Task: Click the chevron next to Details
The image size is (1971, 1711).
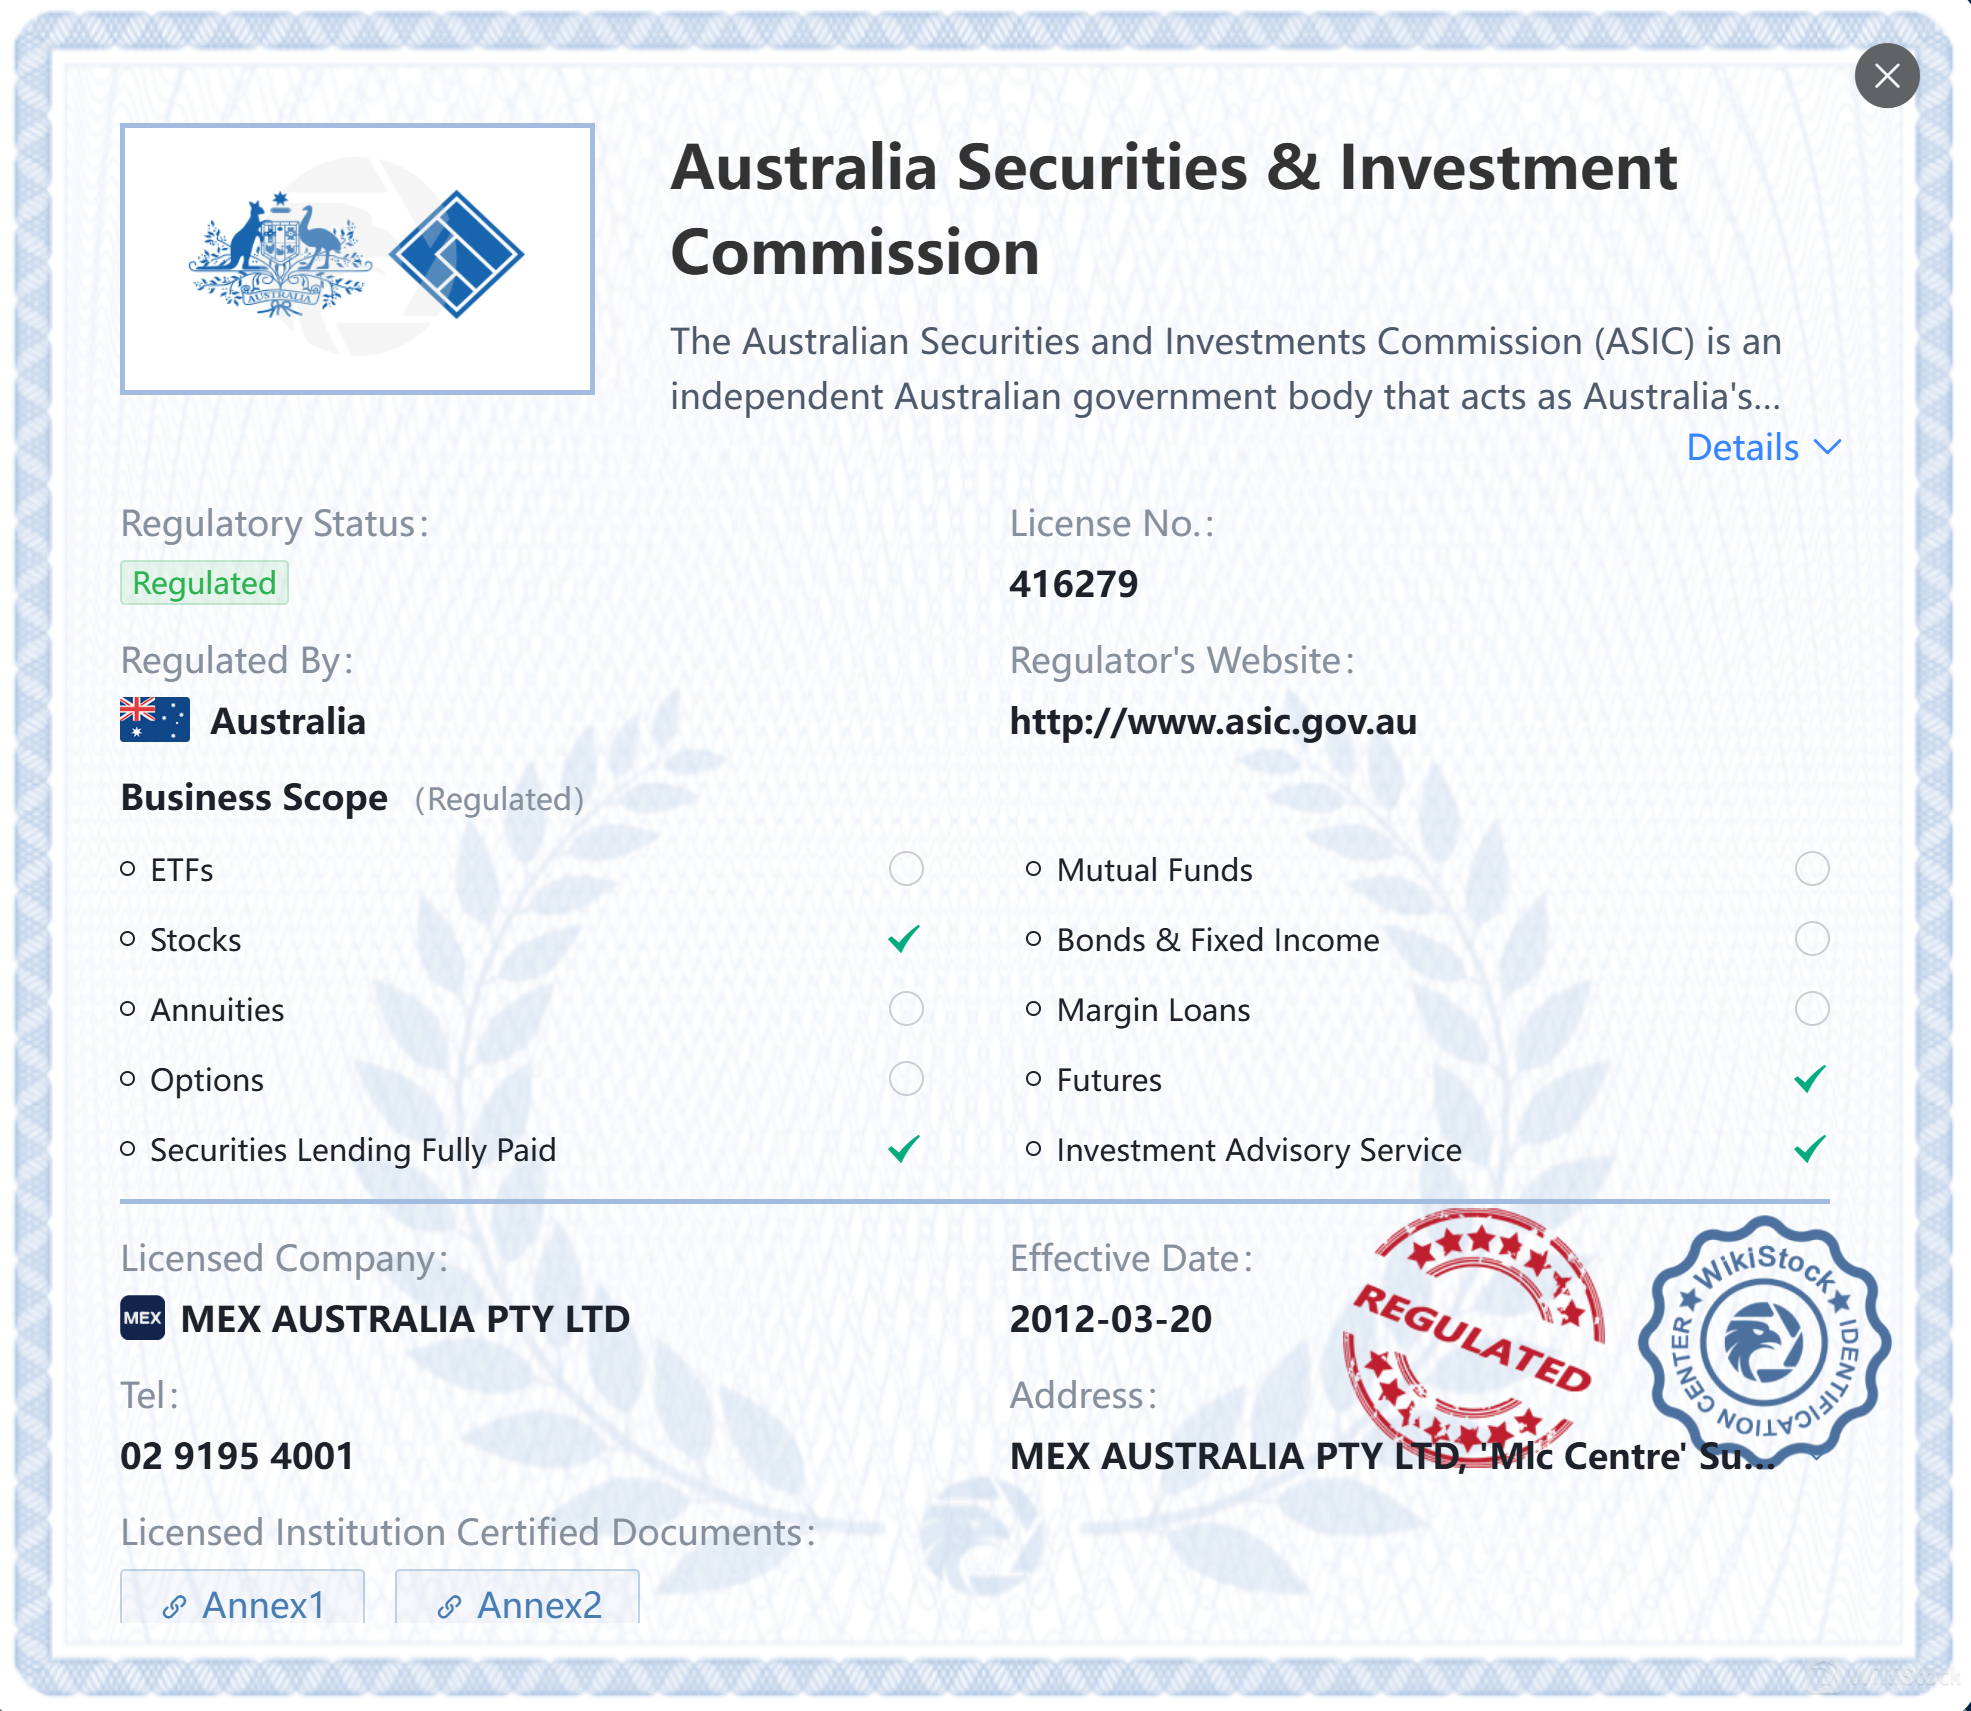Action: tap(1827, 447)
